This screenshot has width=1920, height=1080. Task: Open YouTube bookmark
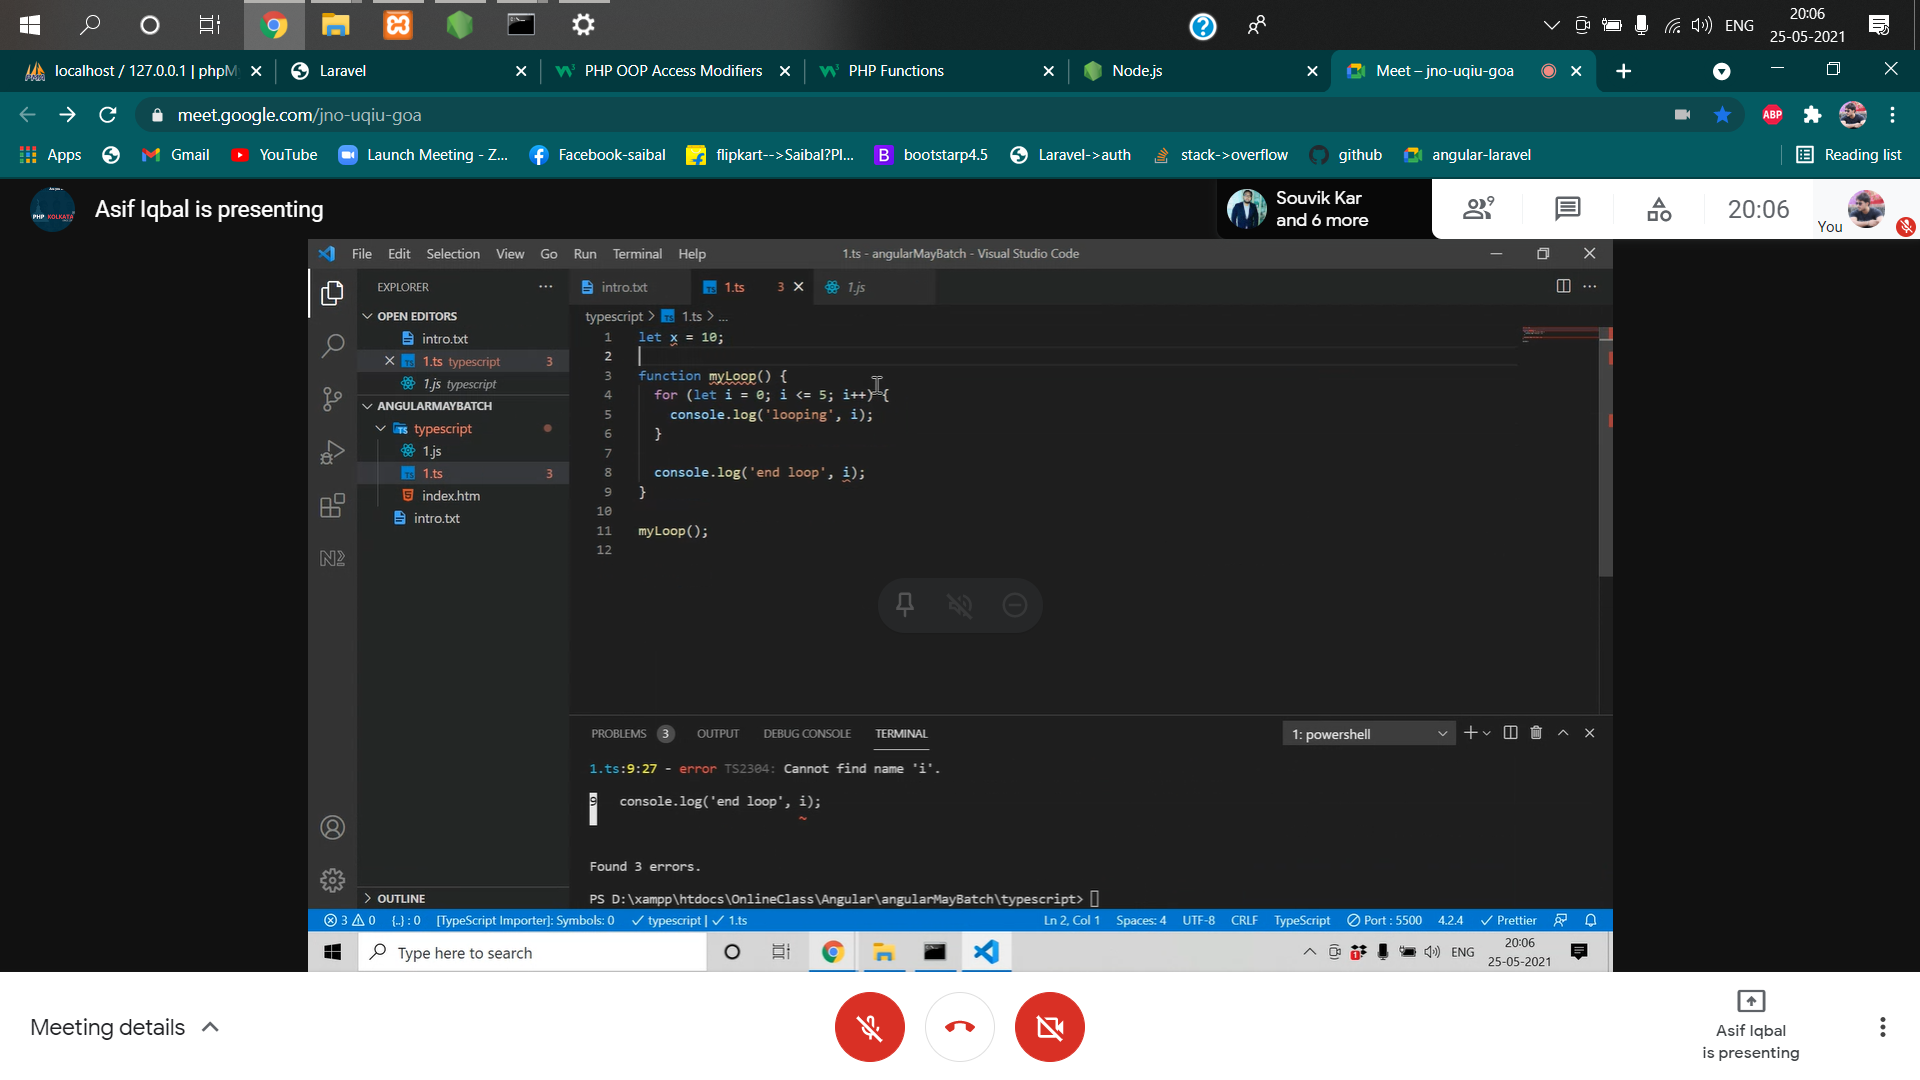click(274, 155)
